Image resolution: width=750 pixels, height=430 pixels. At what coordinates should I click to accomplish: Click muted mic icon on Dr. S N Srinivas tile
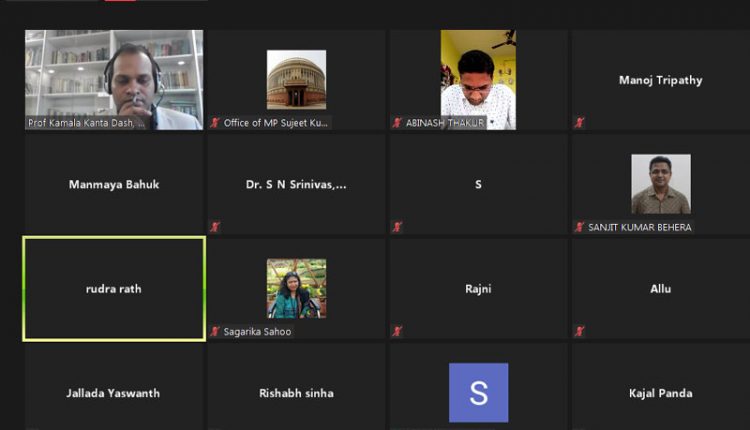click(x=215, y=227)
